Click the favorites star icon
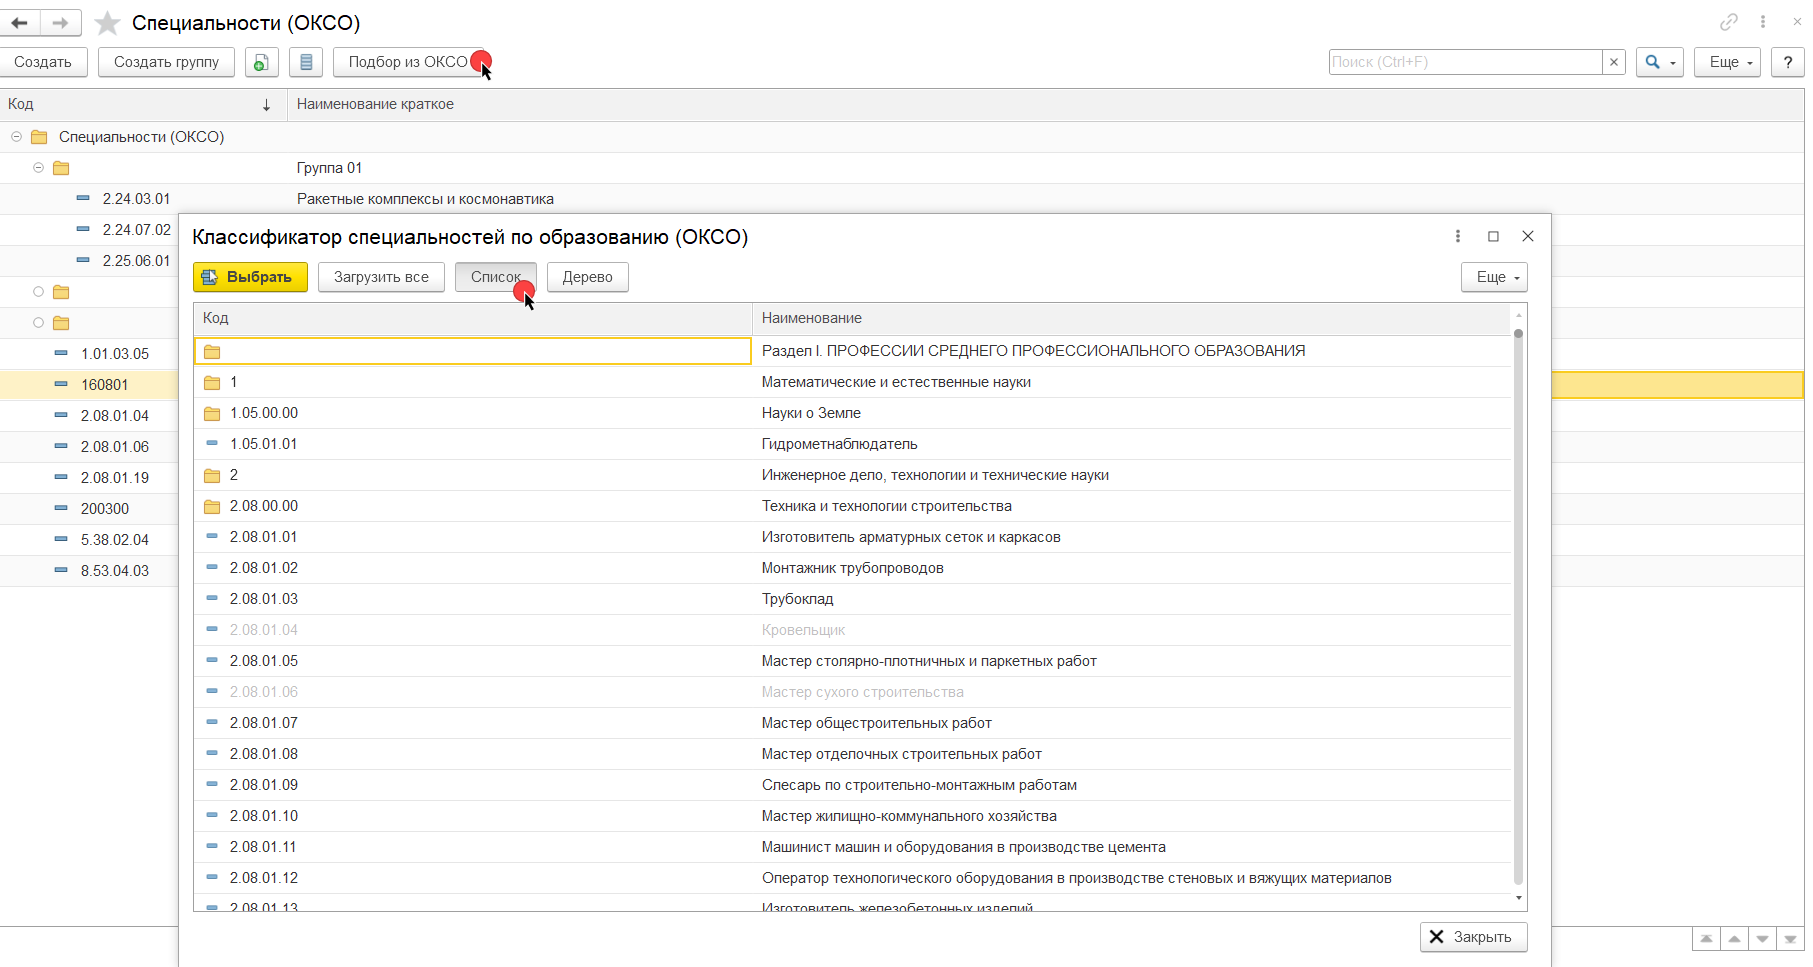Image resolution: width=1813 pixels, height=967 pixels. (107, 23)
